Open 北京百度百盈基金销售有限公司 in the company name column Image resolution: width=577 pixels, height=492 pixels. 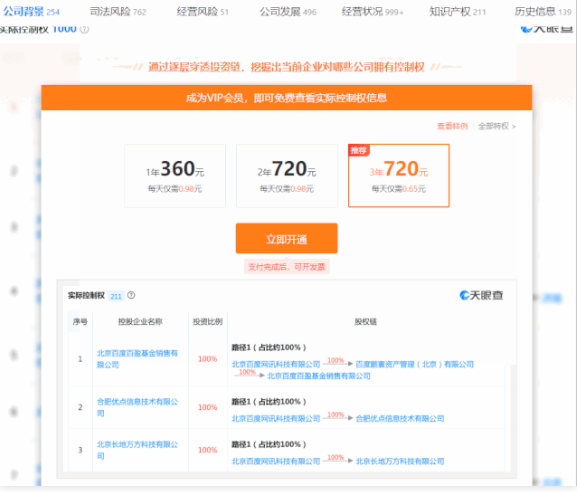(137, 359)
